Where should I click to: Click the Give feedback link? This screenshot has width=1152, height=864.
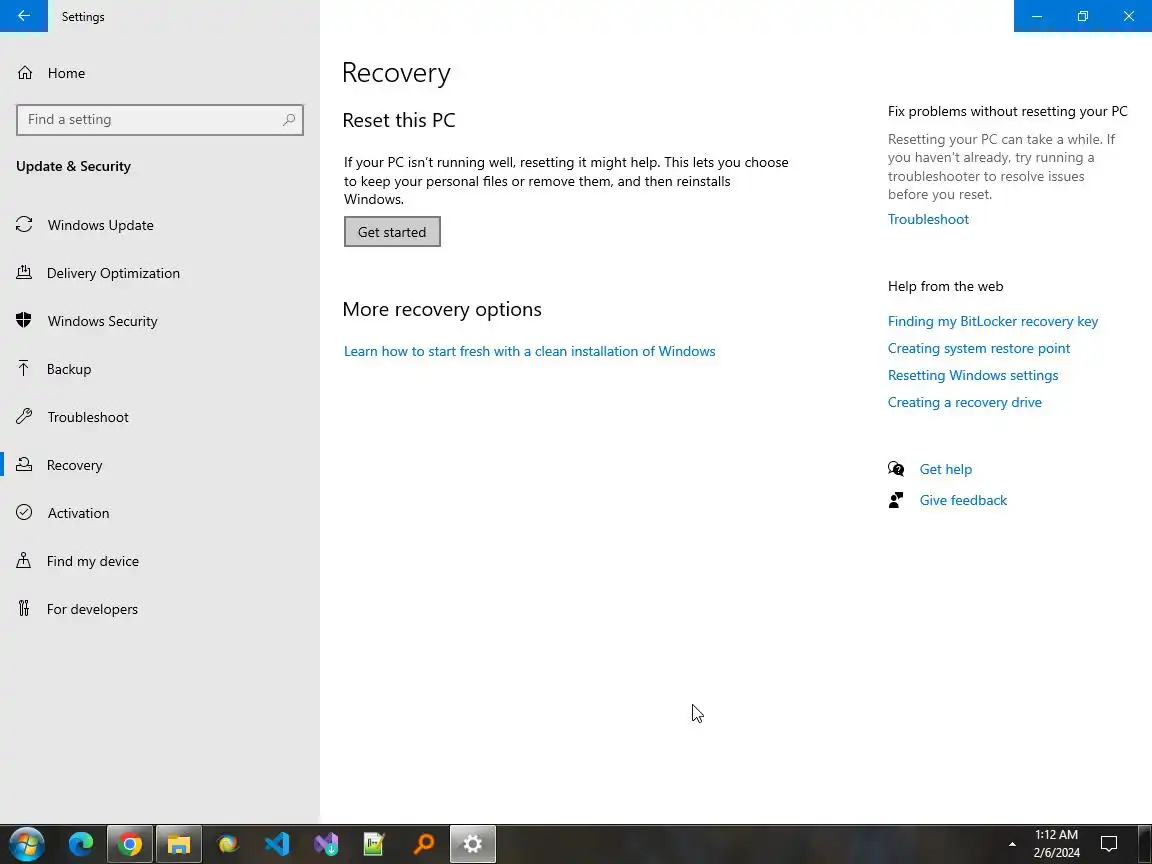[x=963, y=500]
